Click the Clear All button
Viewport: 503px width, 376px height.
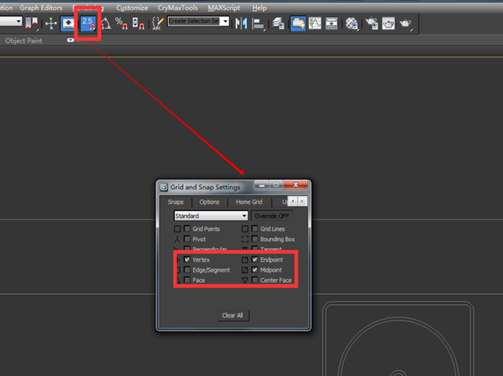(x=233, y=315)
